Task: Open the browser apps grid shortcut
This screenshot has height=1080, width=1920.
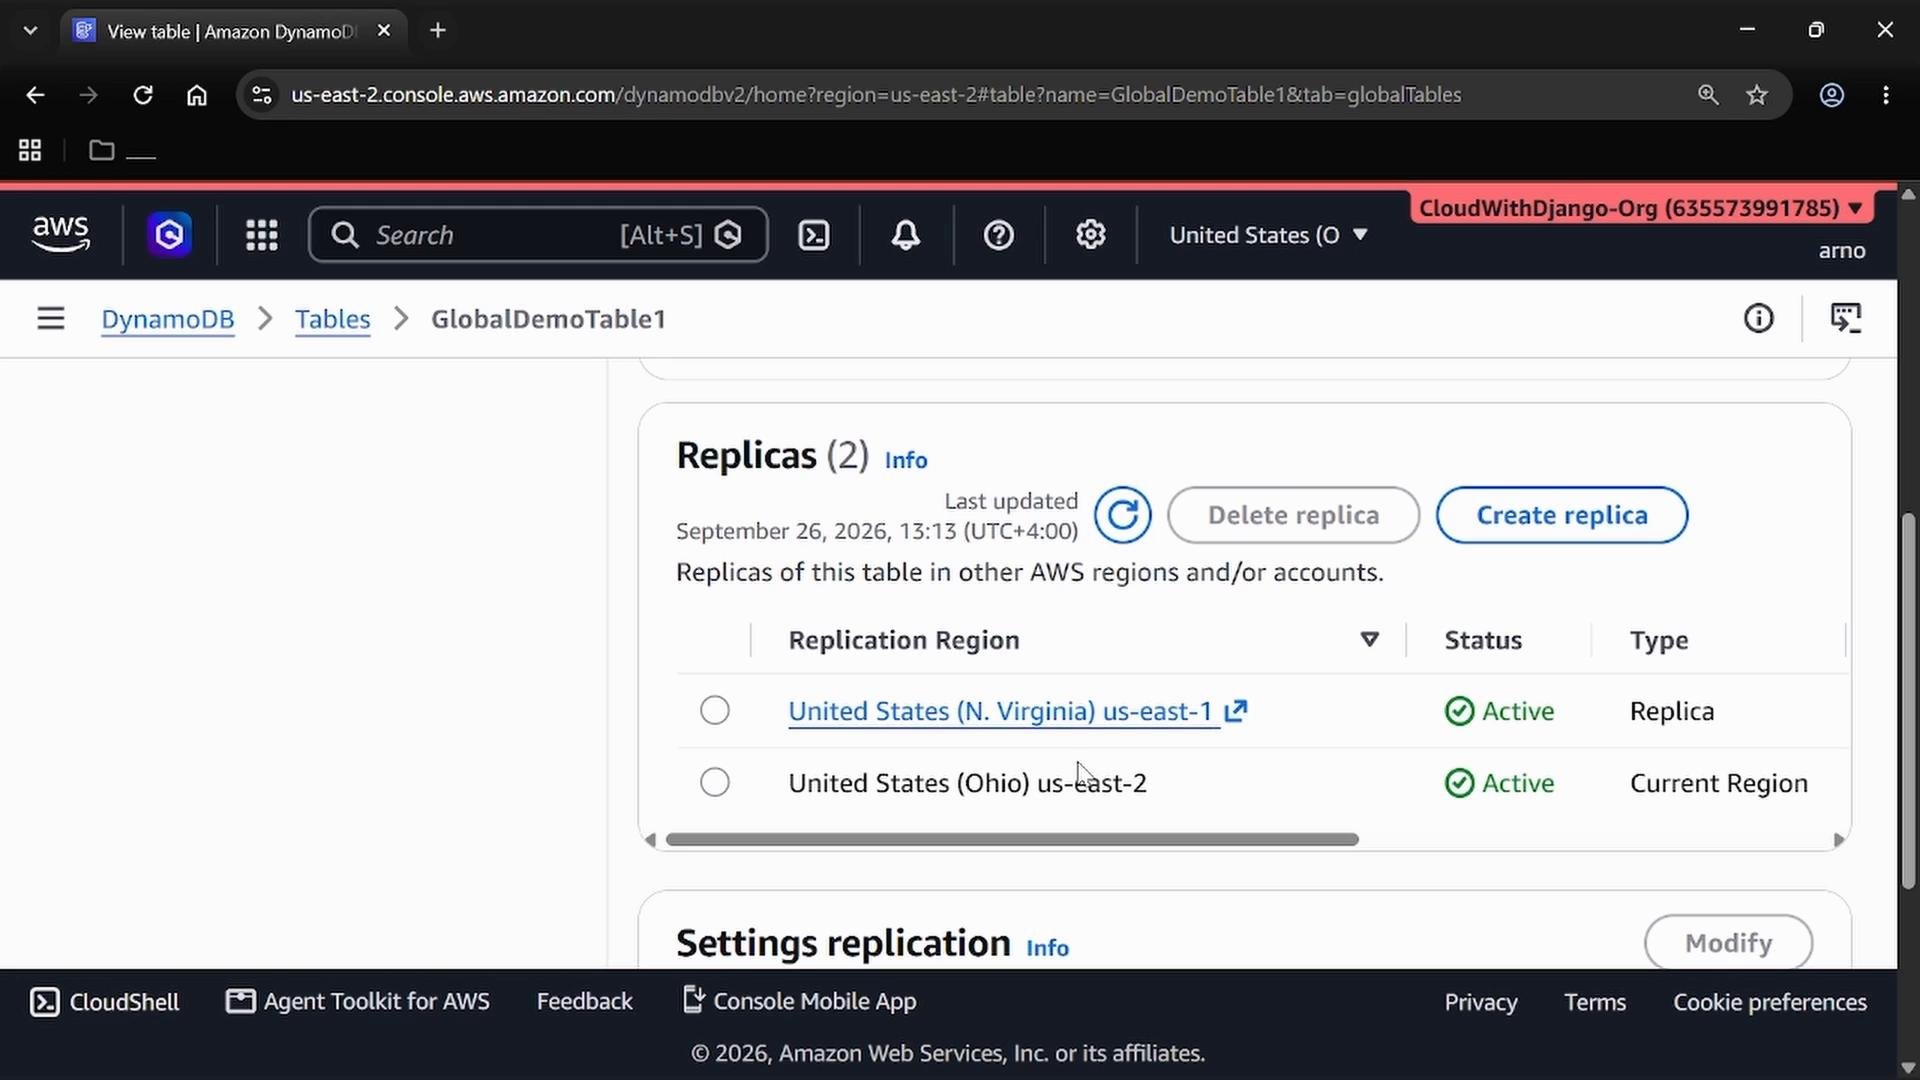Action: (x=30, y=151)
